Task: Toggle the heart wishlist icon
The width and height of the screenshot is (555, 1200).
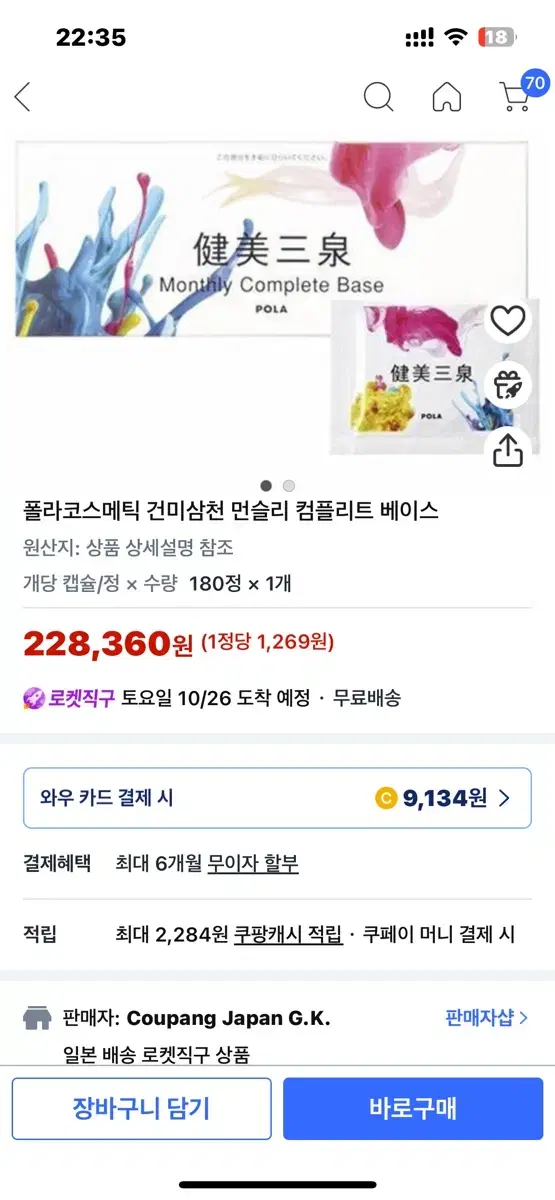Action: (x=509, y=320)
